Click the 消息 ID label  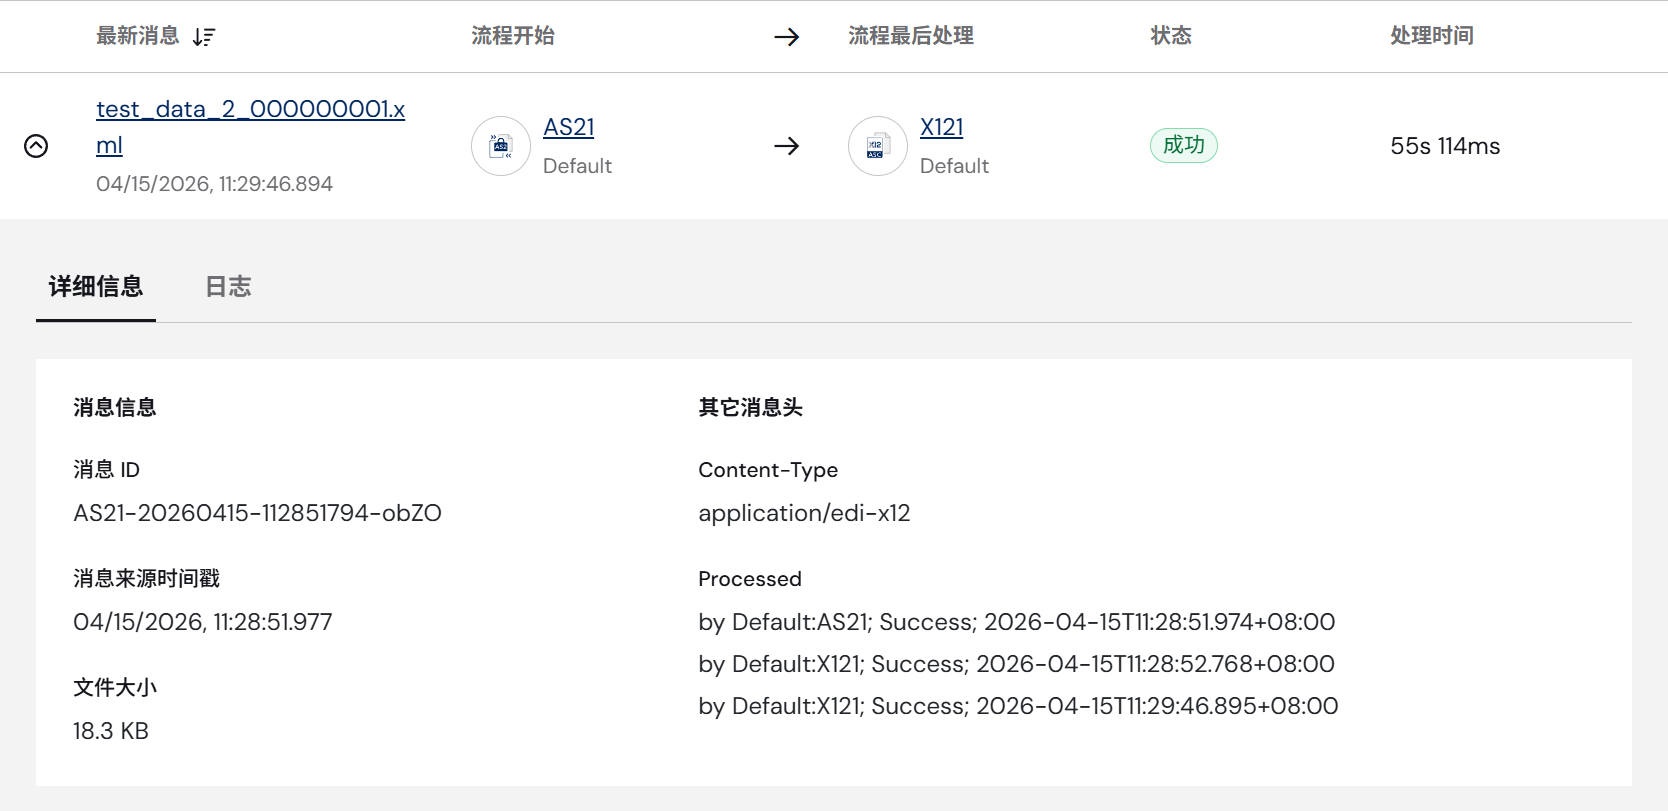coord(106,470)
